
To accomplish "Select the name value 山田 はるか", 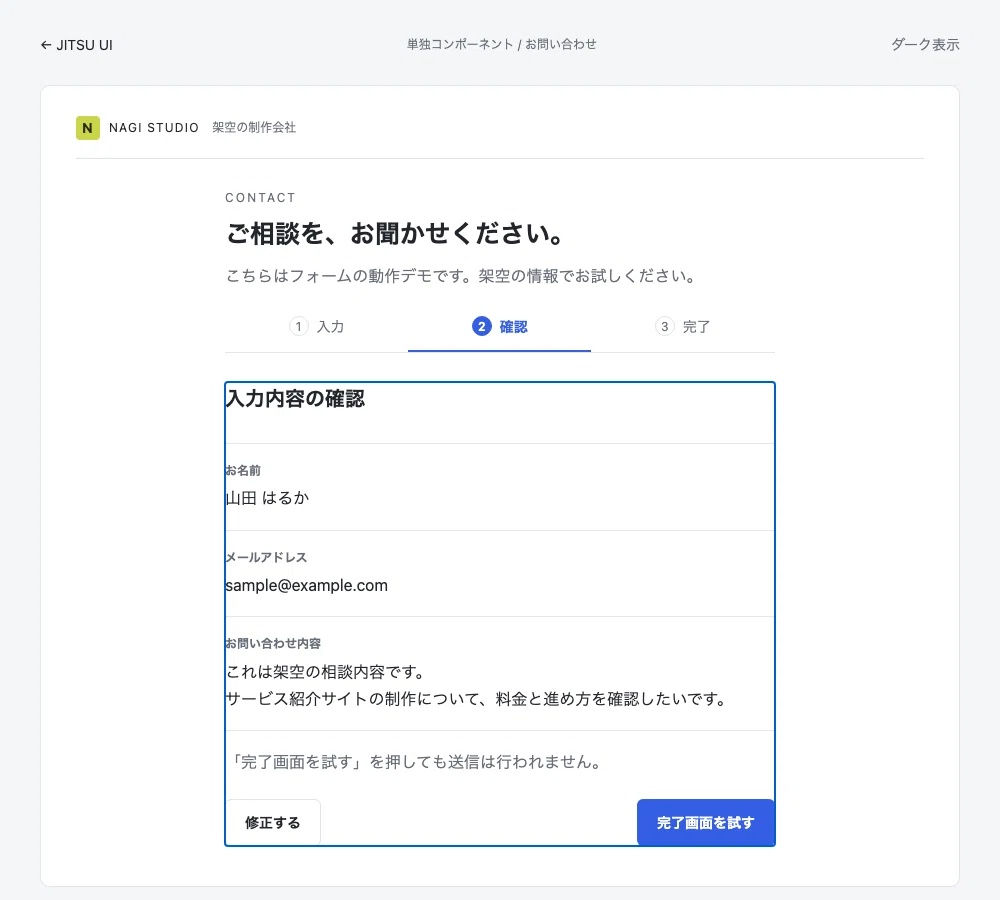I will coord(267,498).
